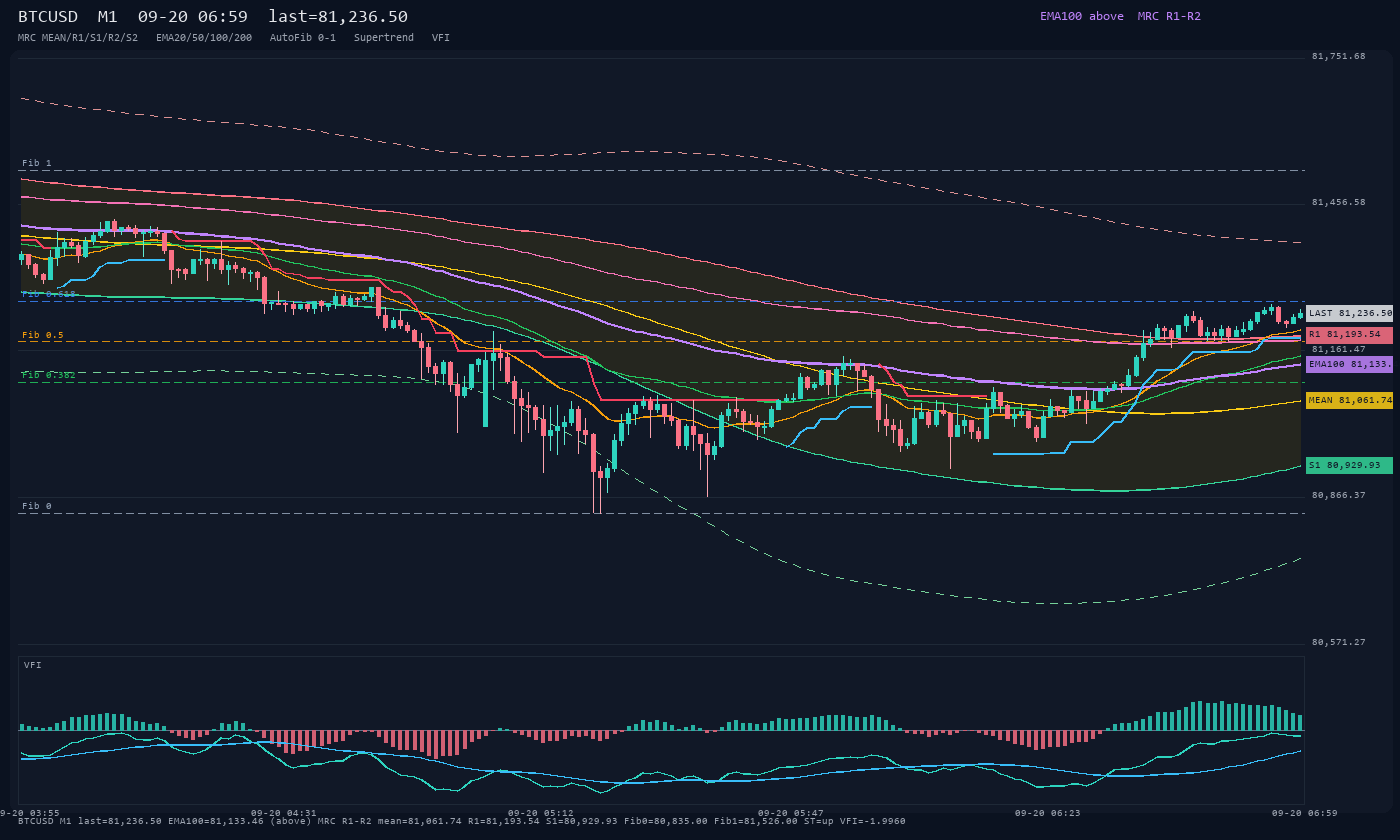Select the "Fib 0.618" level label

pyautogui.click(x=49, y=294)
